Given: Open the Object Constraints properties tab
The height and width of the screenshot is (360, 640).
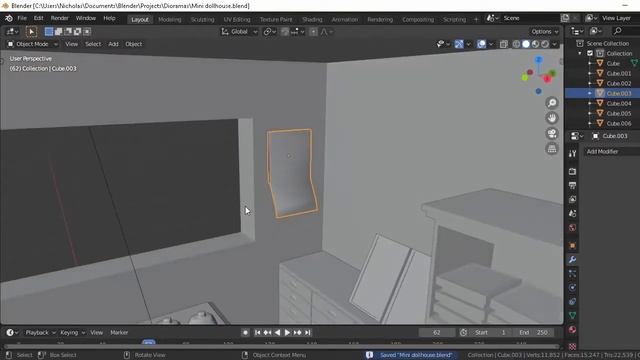Looking at the screenshot, I should (x=572, y=302).
